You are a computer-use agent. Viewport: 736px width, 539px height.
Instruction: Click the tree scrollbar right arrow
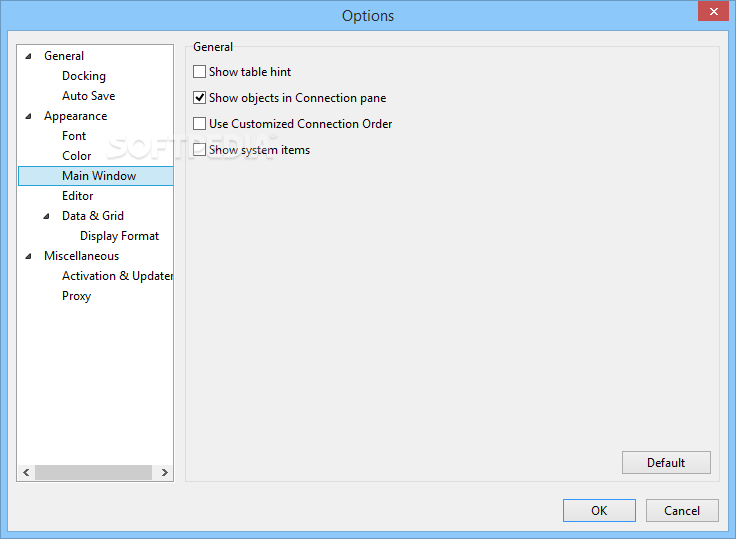pyautogui.click(x=164, y=472)
